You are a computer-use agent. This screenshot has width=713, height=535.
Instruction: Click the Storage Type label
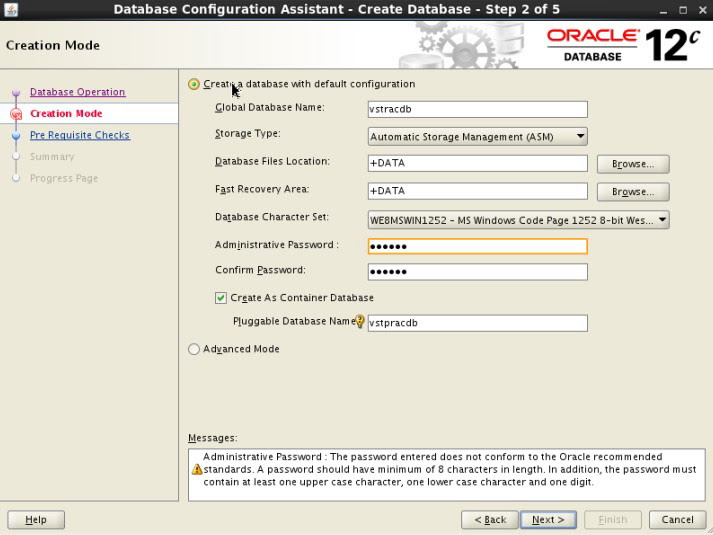coord(247,134)
